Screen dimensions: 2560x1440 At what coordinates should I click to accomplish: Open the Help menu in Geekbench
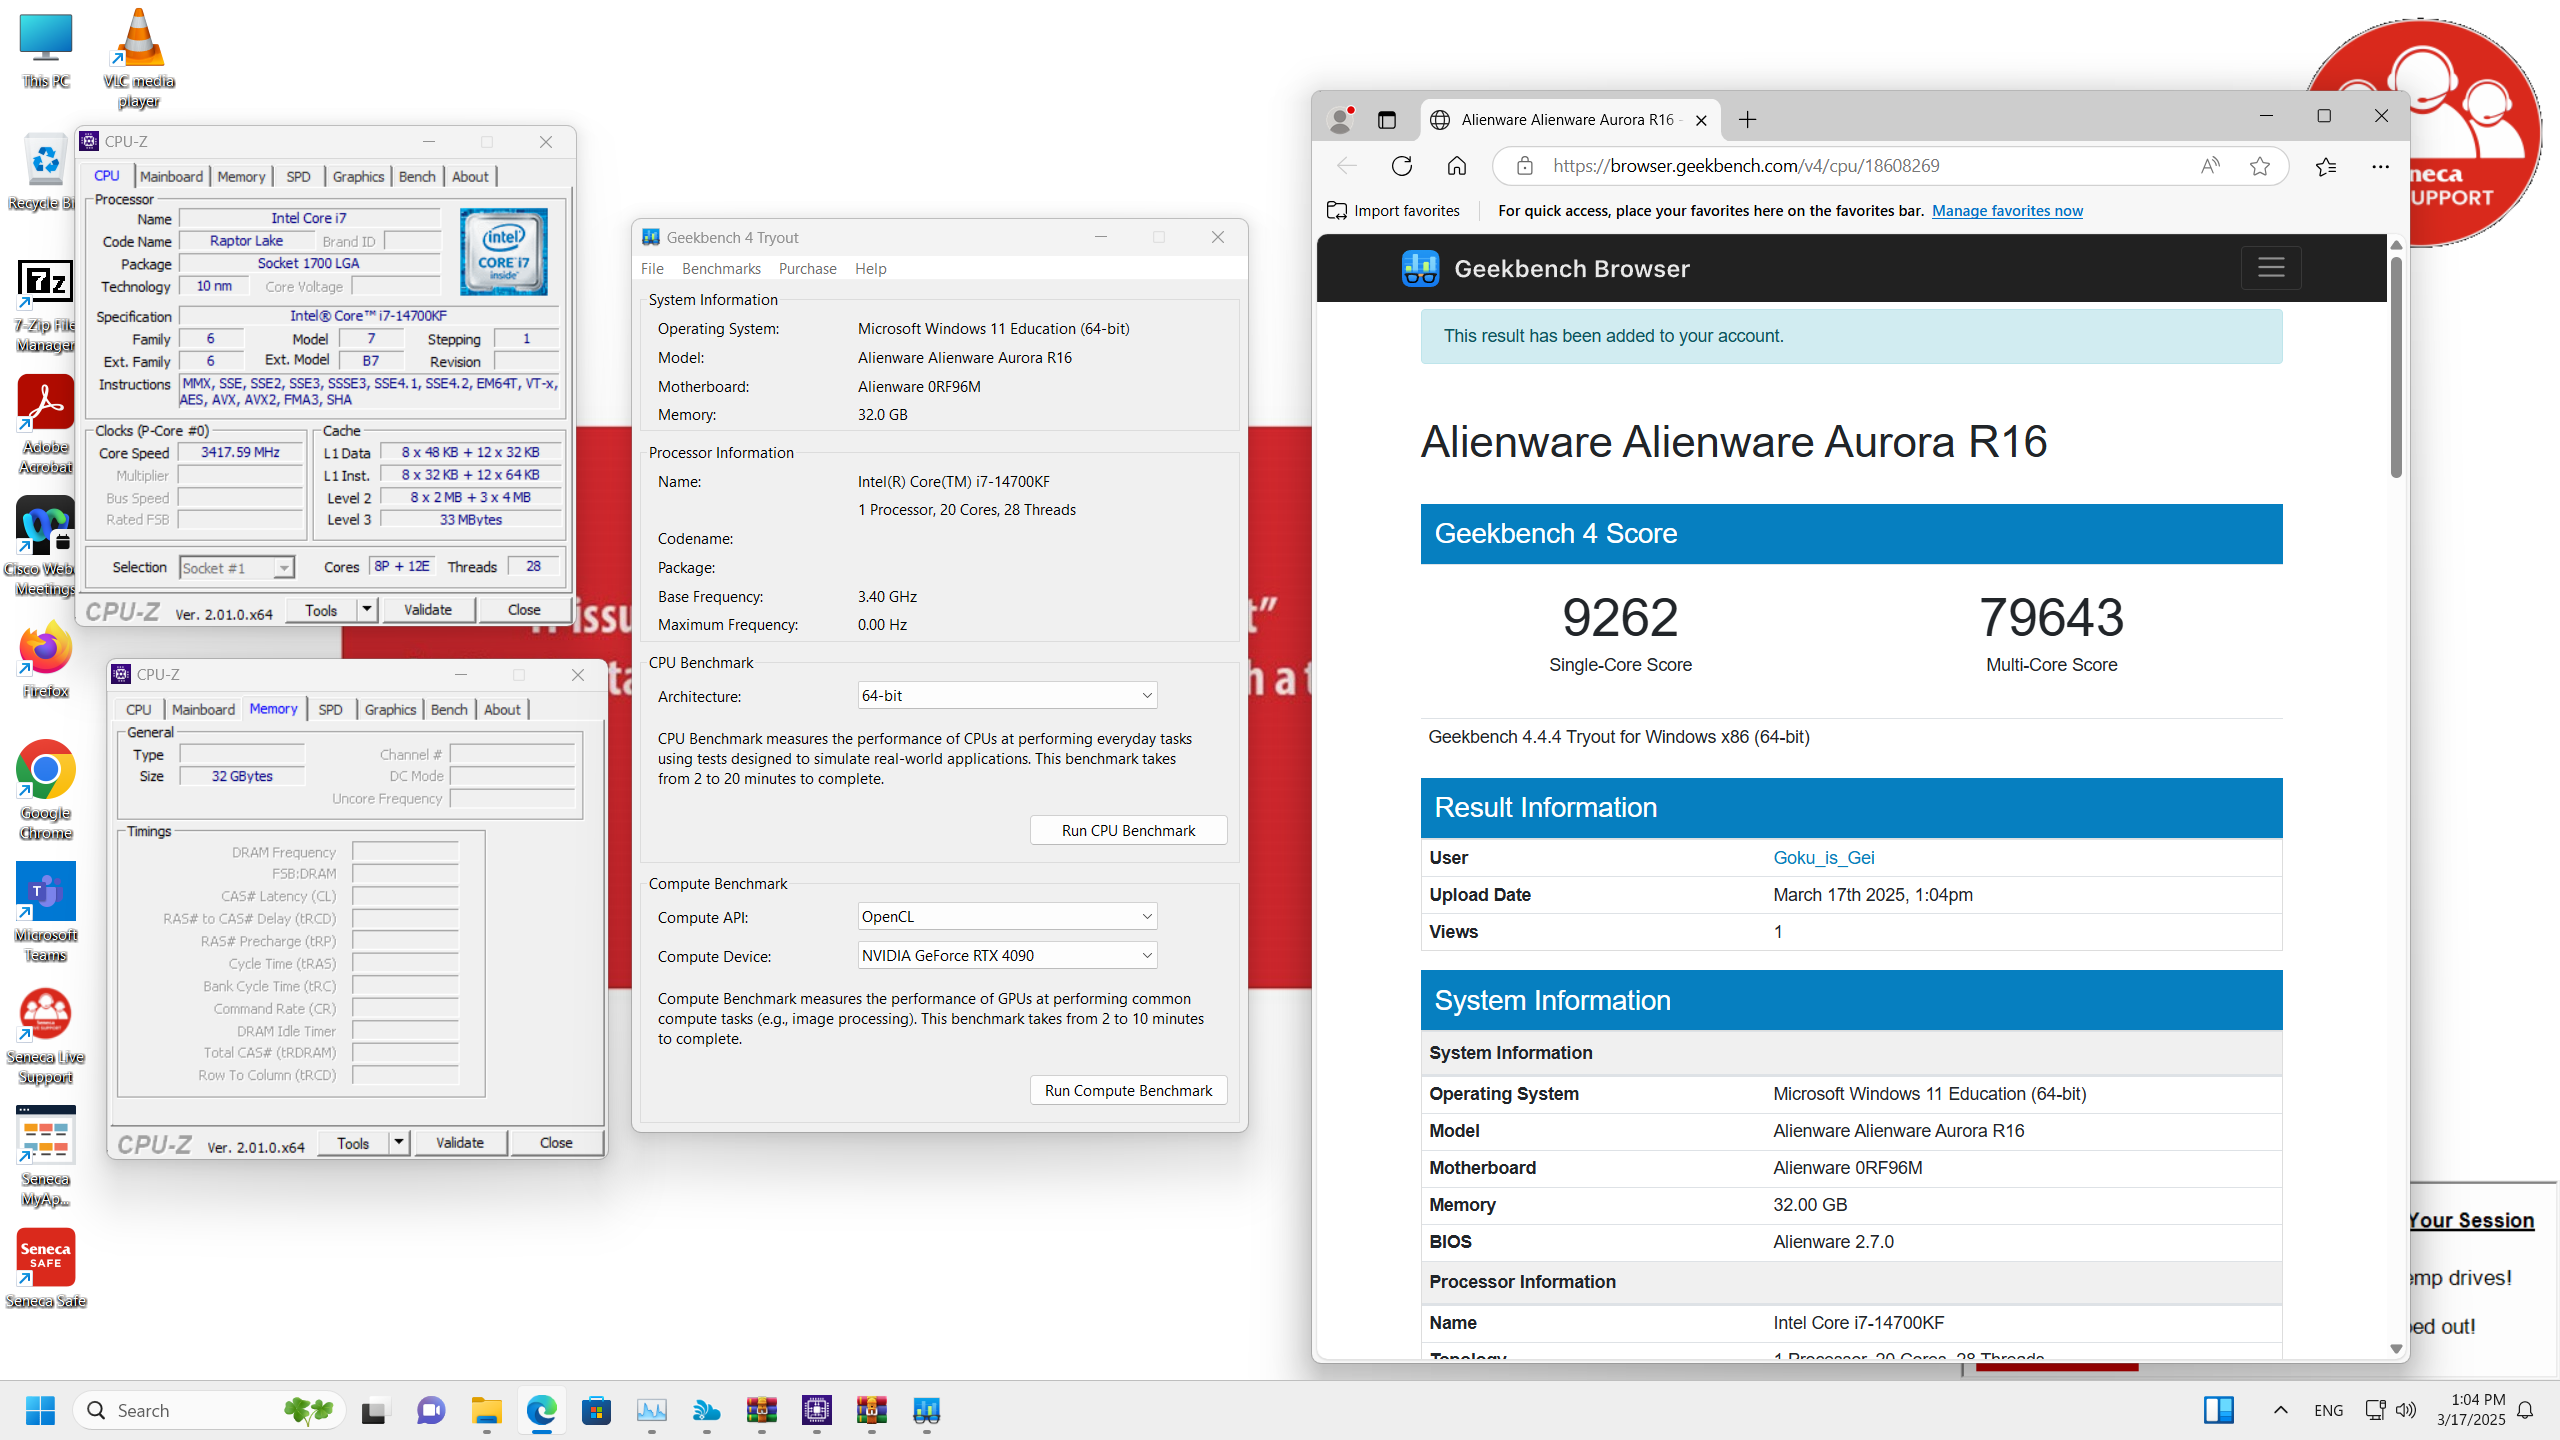point(870,268)
